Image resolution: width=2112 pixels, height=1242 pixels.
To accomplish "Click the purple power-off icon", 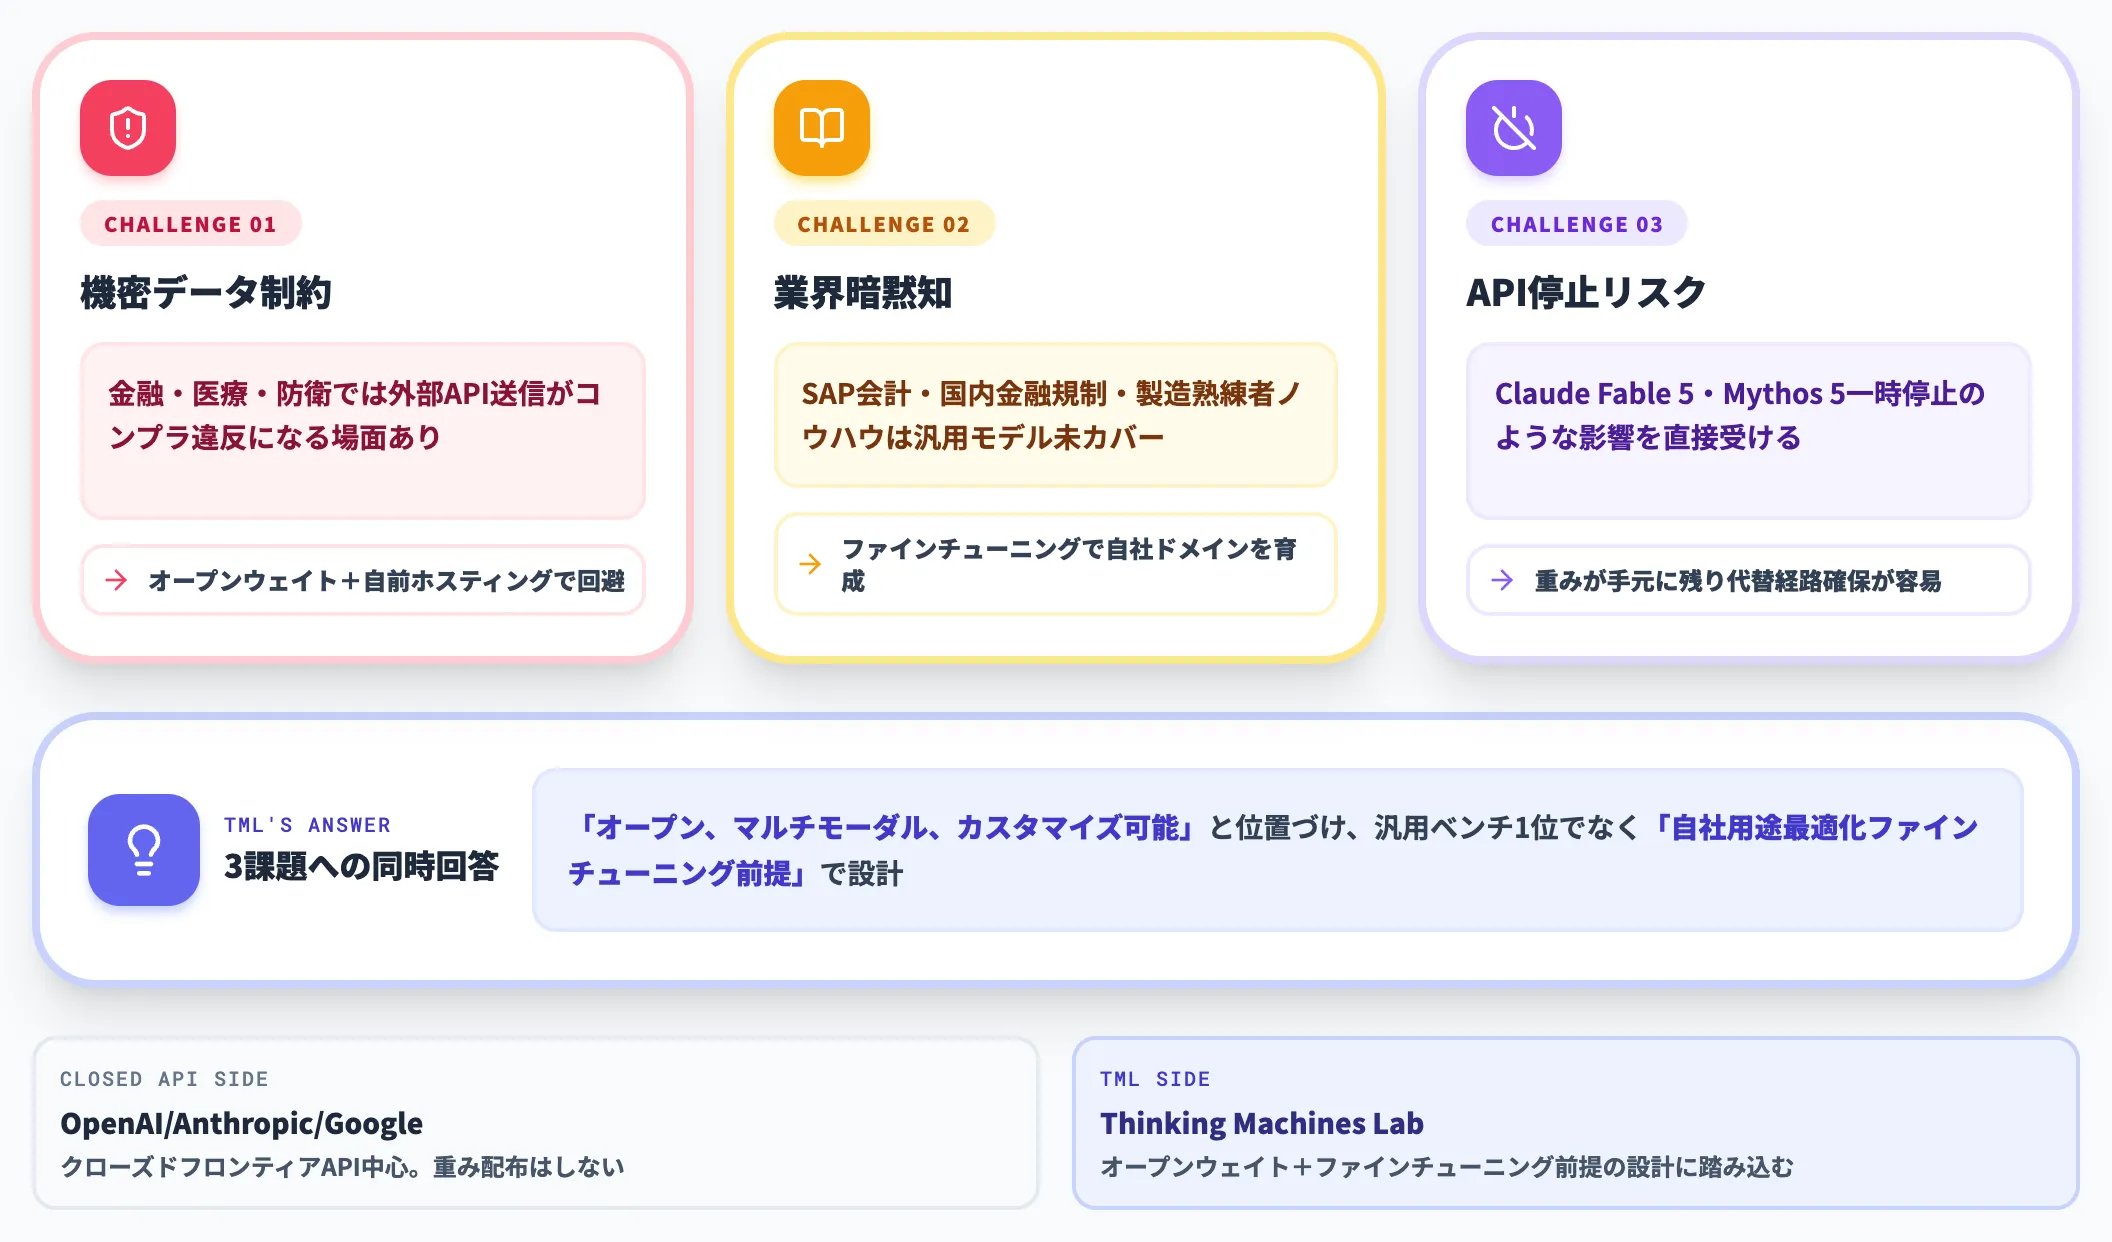I will [x=1514, y=128].
